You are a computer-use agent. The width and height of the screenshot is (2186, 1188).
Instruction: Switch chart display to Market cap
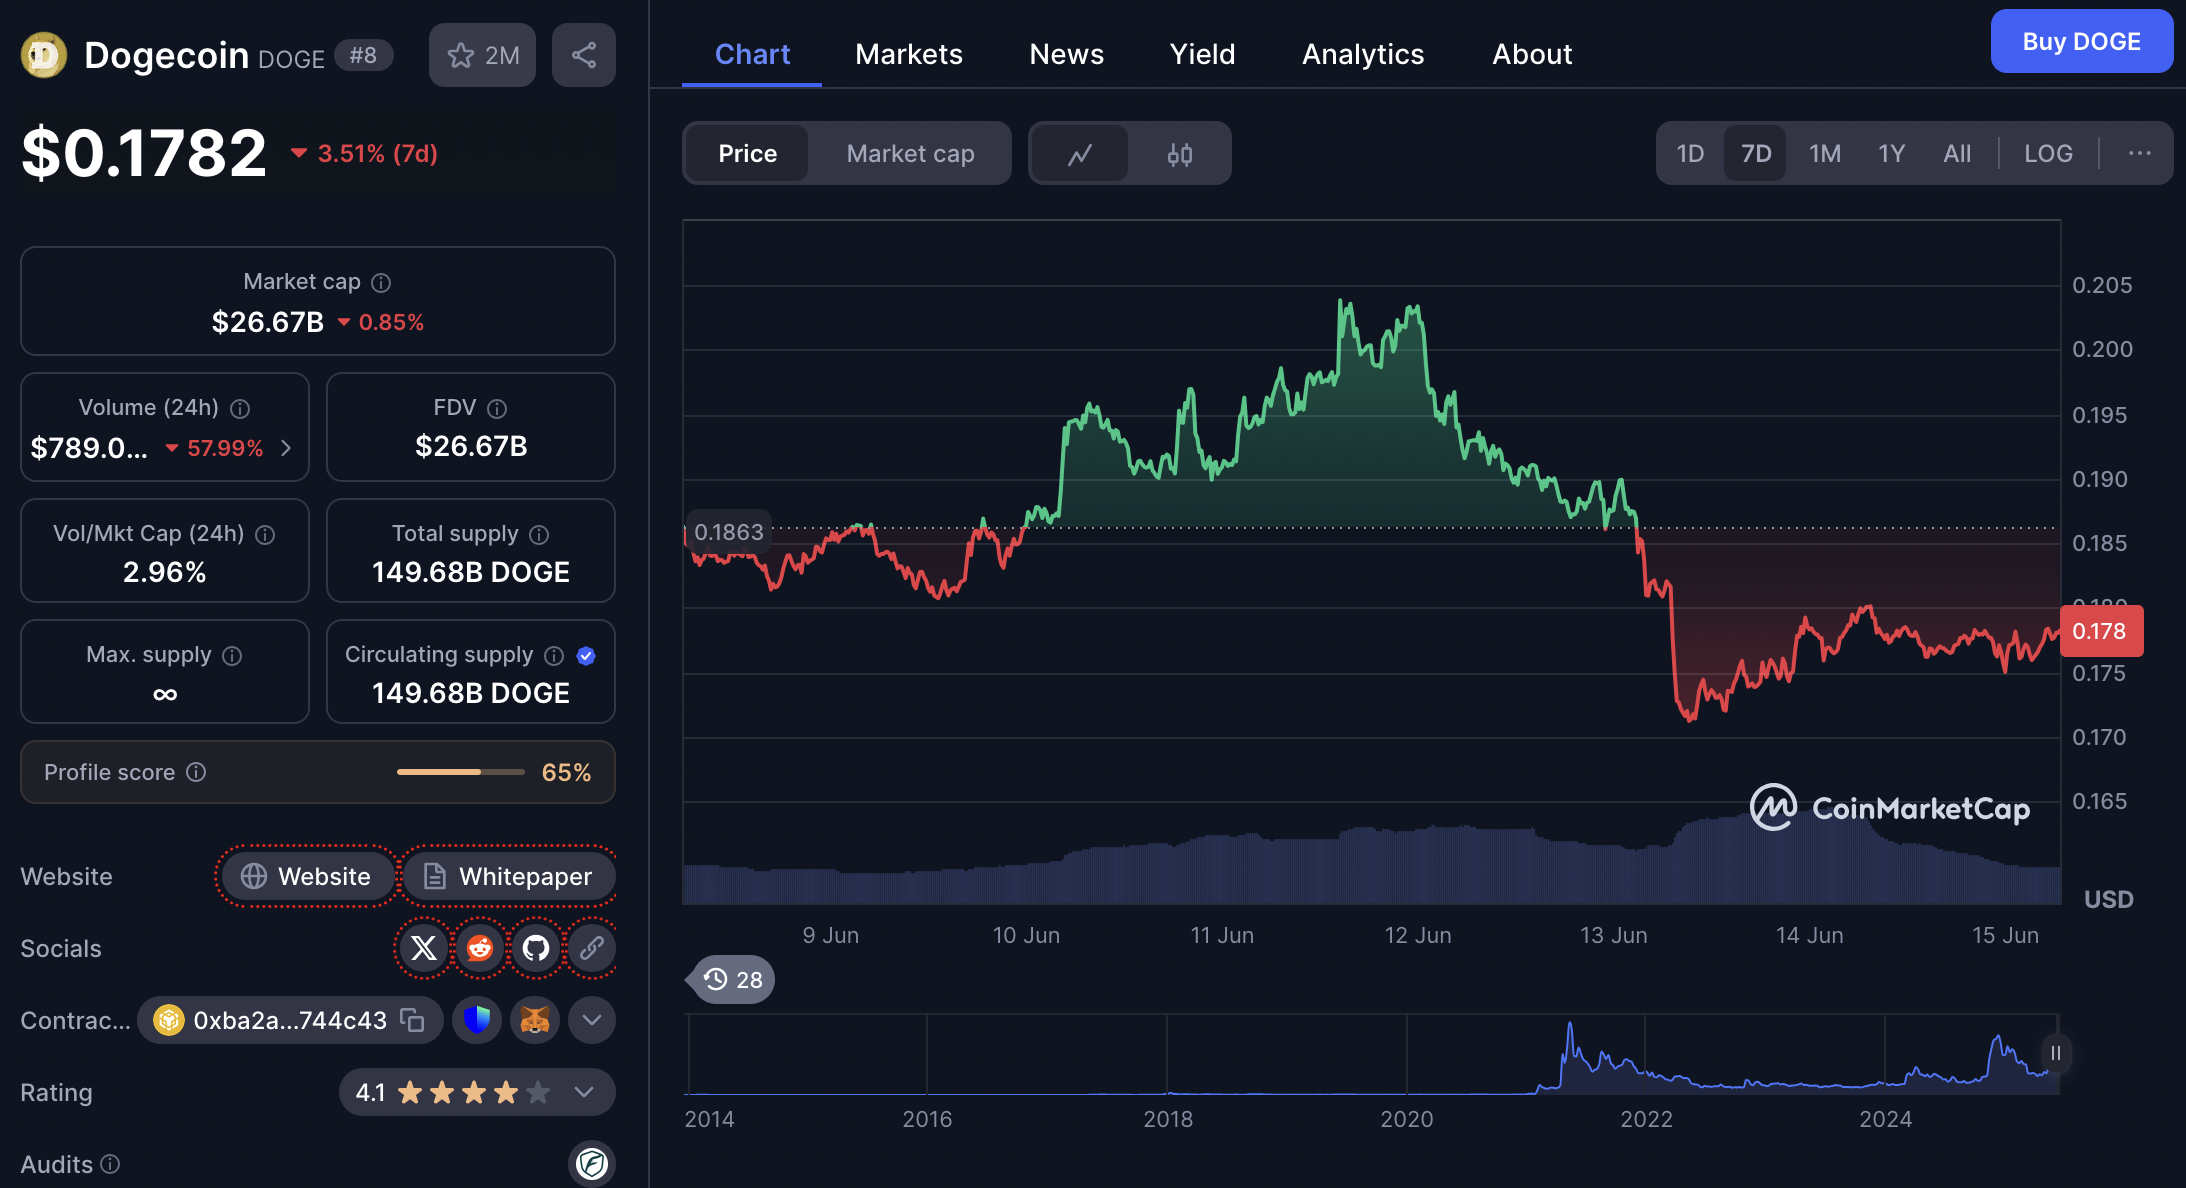(910, 154)
